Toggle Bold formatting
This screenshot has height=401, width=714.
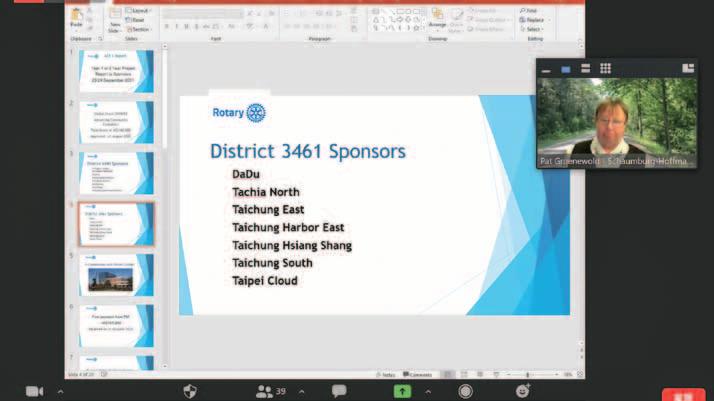[x=167, y=27]
